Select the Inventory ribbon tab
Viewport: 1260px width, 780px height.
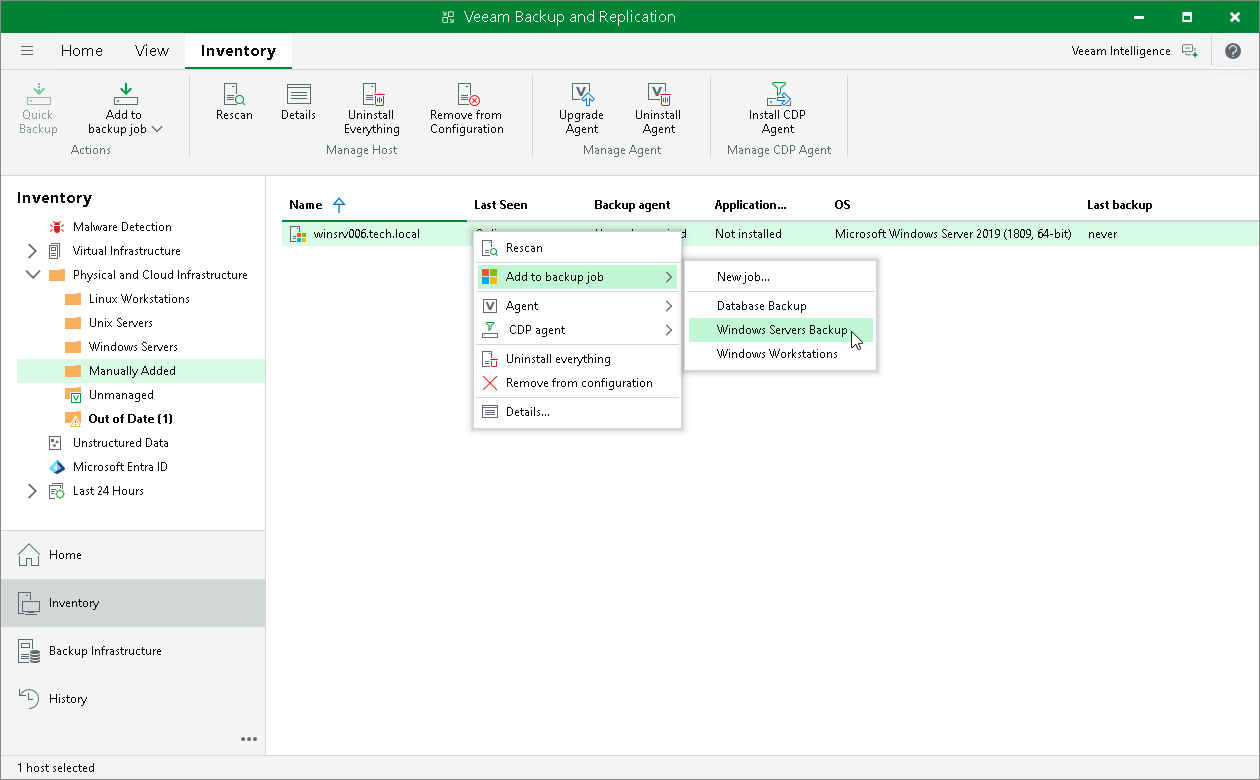[238, 51]
